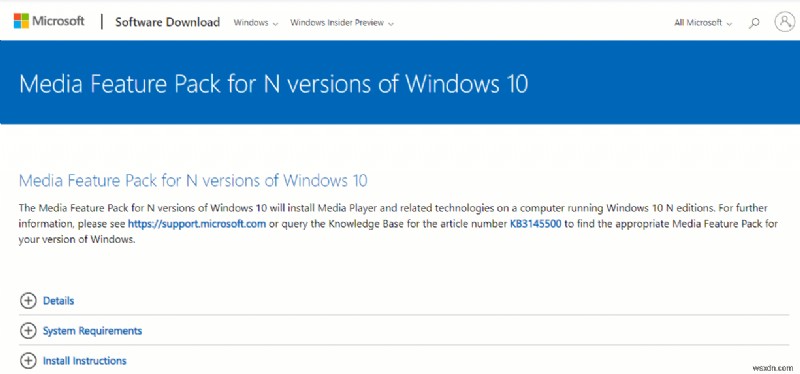This screenshot has width=800, height=374.
Task: Expand the Details plus icon
Action: point(28,301)
